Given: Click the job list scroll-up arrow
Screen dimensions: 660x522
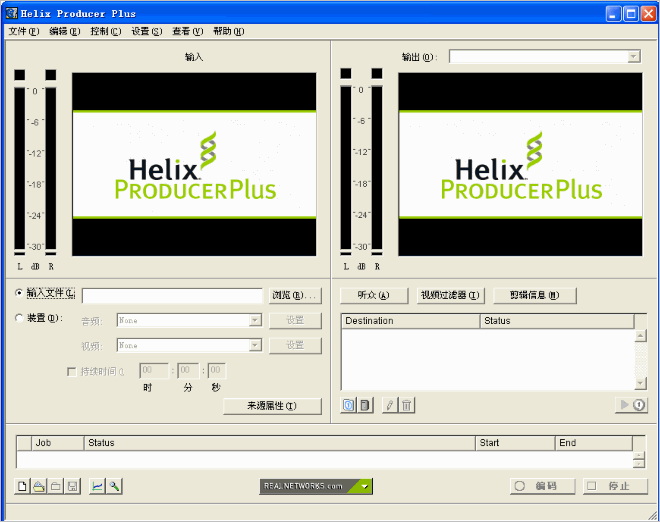Looking at the screenshot, I should (x=639, y=455).
